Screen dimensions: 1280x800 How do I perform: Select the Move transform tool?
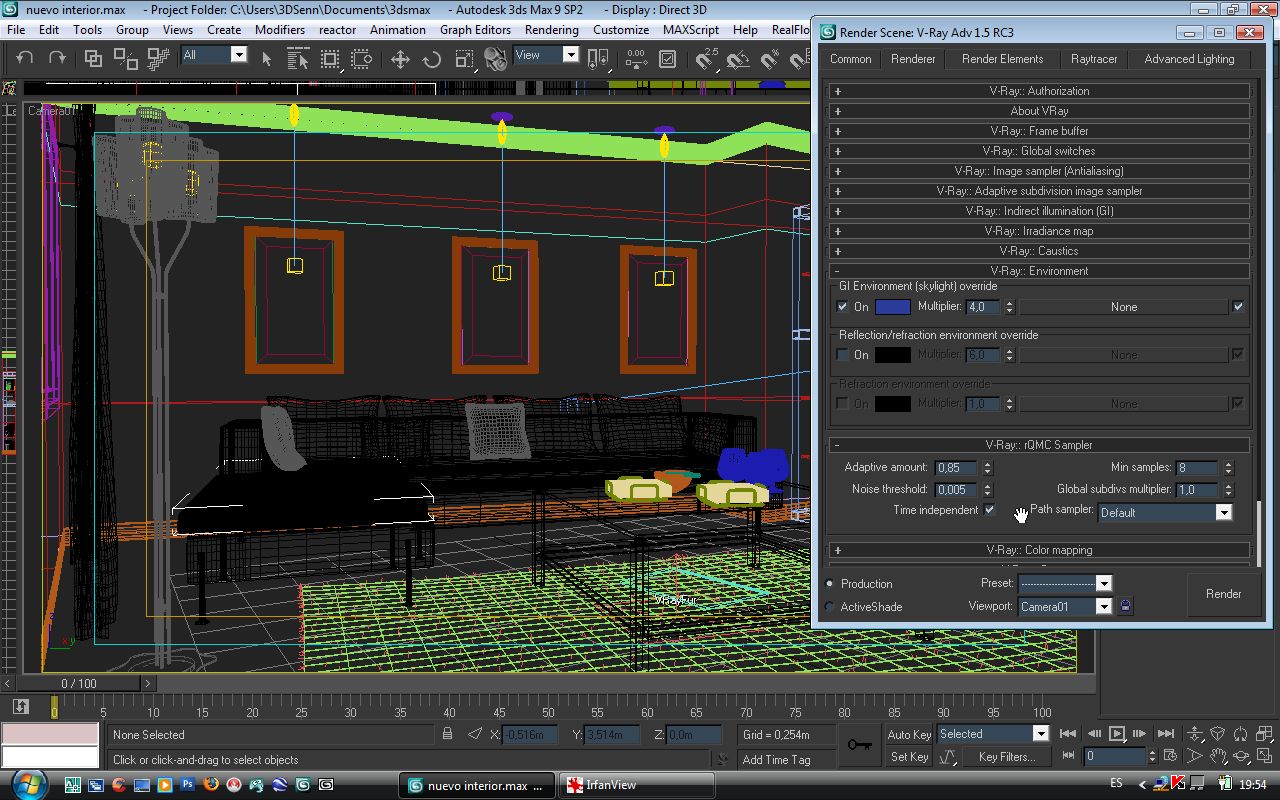(400, 59)
